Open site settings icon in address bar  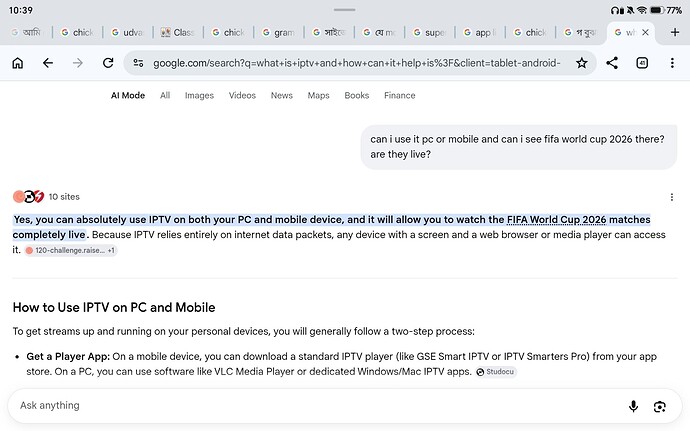click(138, 63)
